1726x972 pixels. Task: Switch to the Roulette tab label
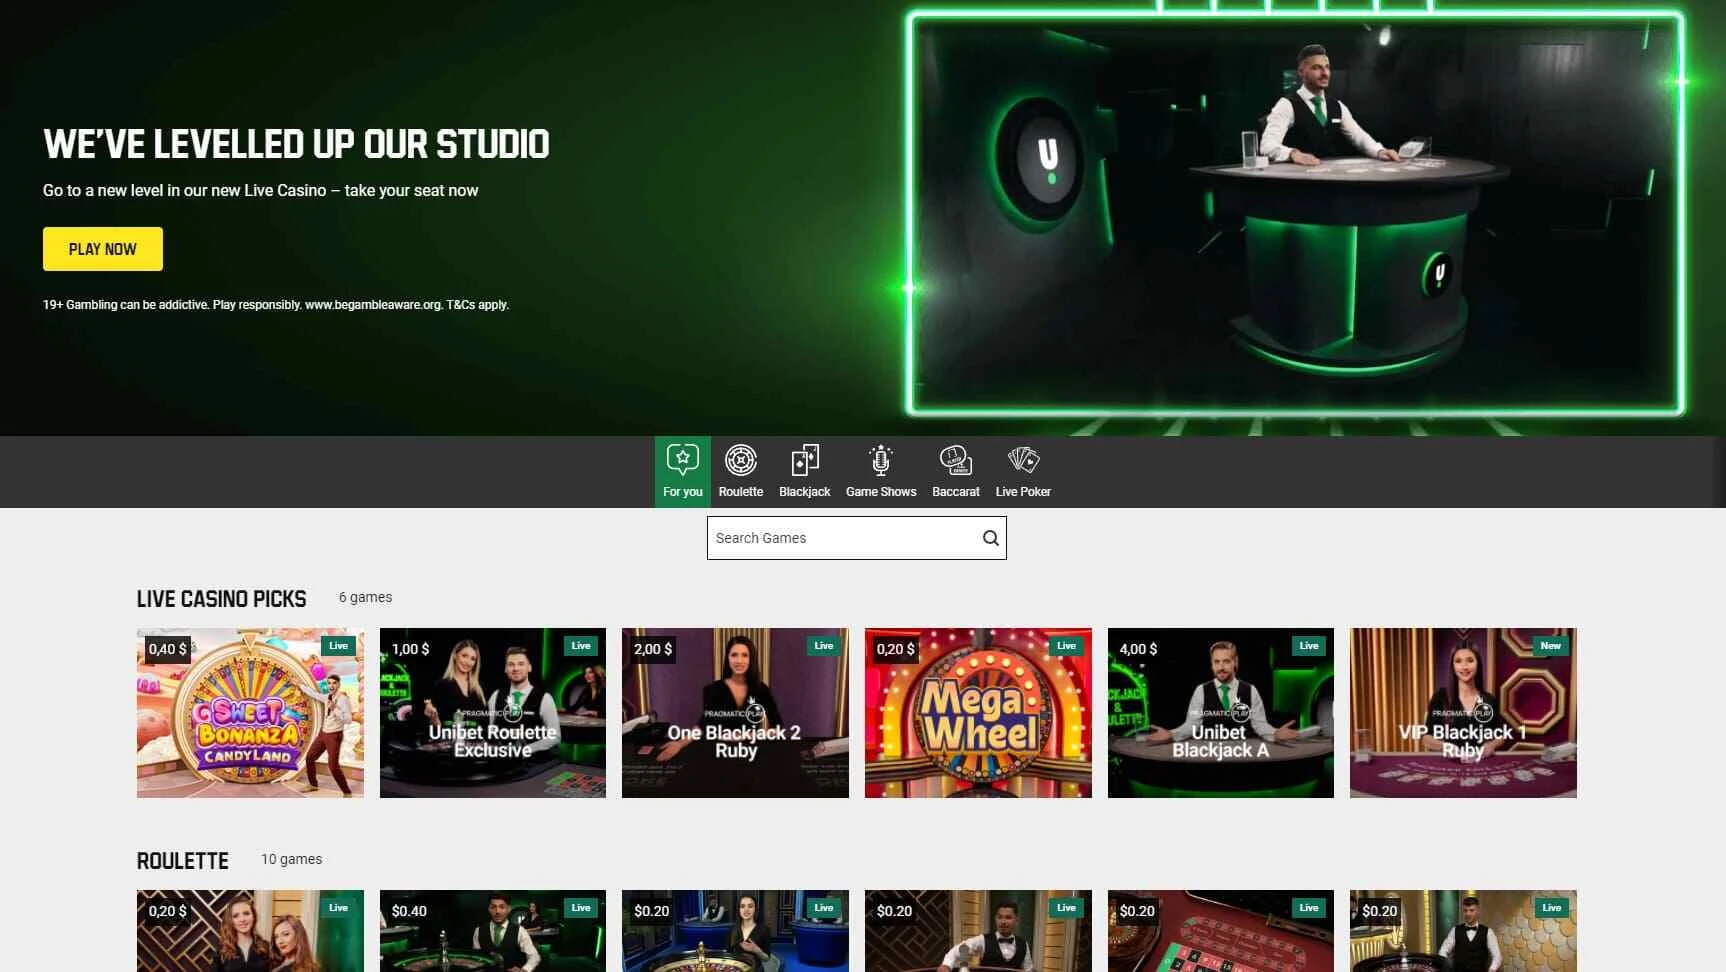[740, 492]
